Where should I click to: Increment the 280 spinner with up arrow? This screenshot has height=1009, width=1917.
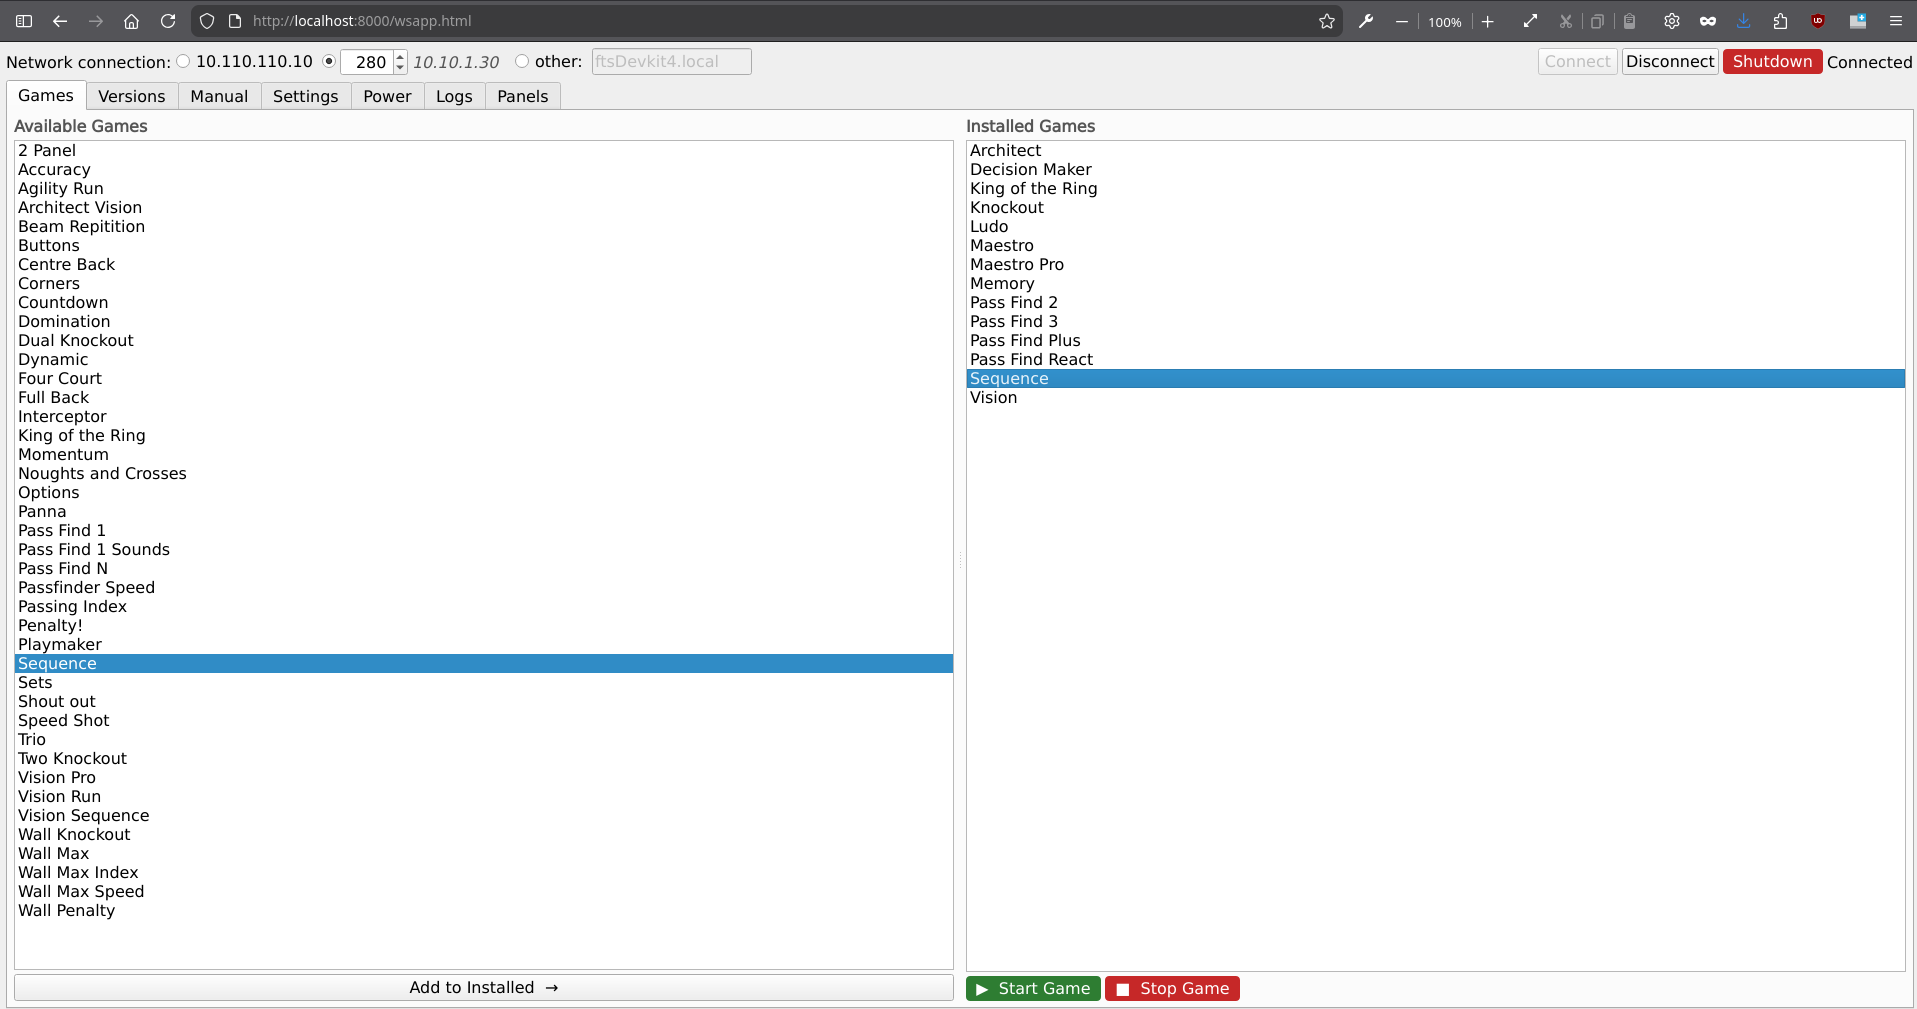point(400,56)
